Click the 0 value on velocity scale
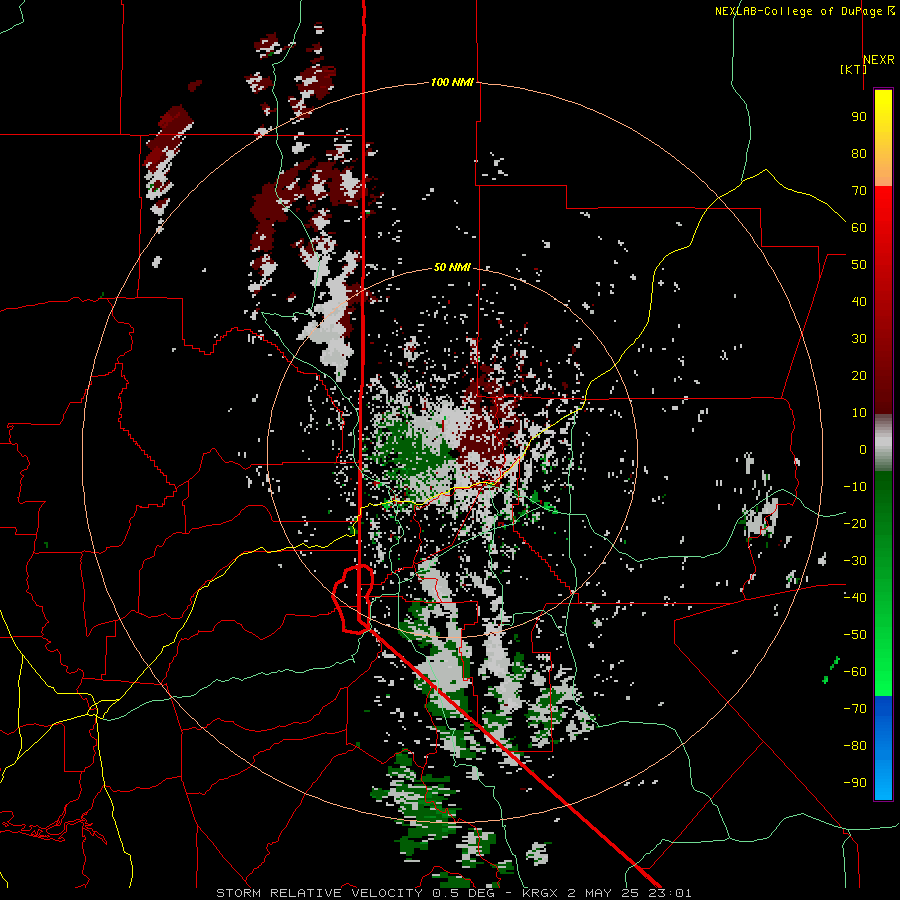 [x=863, y=449]
